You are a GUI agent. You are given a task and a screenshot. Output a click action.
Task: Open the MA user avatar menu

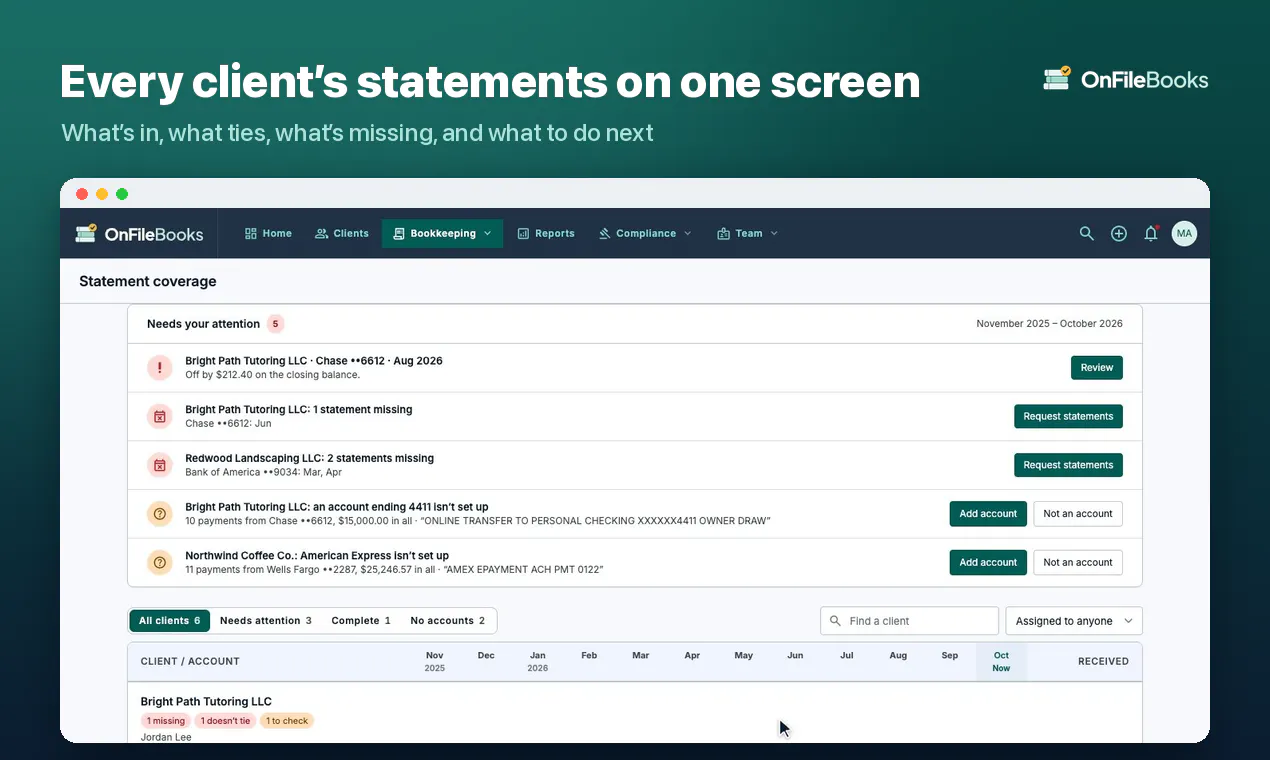[x=1184, y=233]
